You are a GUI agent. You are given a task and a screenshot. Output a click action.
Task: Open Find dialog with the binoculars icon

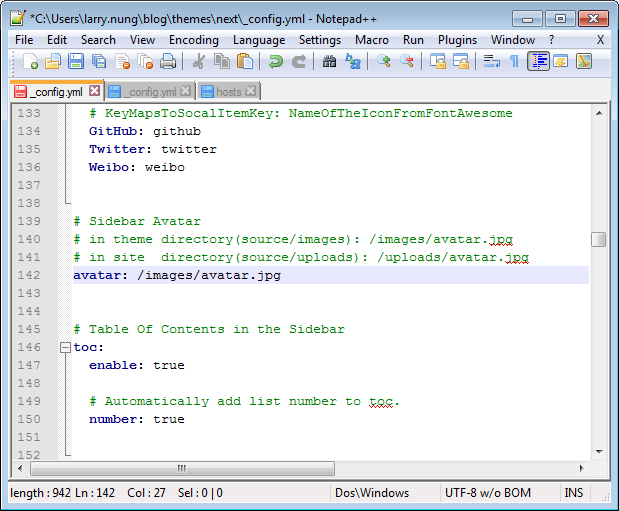point(329,62)
